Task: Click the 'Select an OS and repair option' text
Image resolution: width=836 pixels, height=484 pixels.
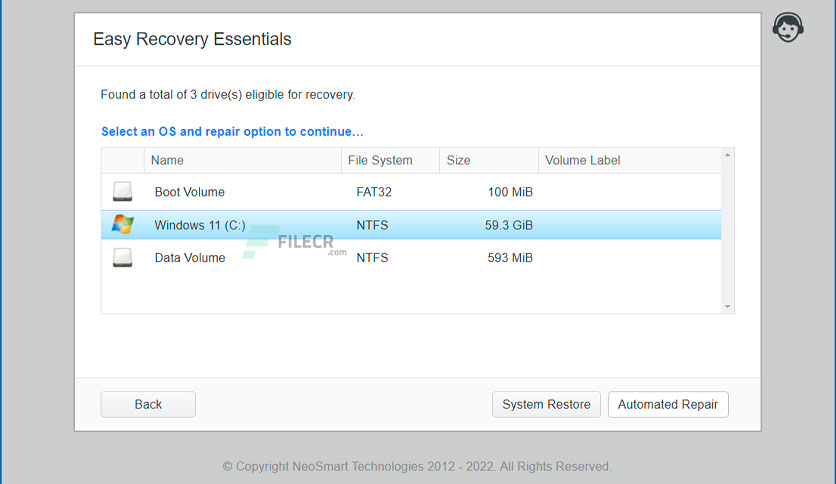Action: point(232,132)
